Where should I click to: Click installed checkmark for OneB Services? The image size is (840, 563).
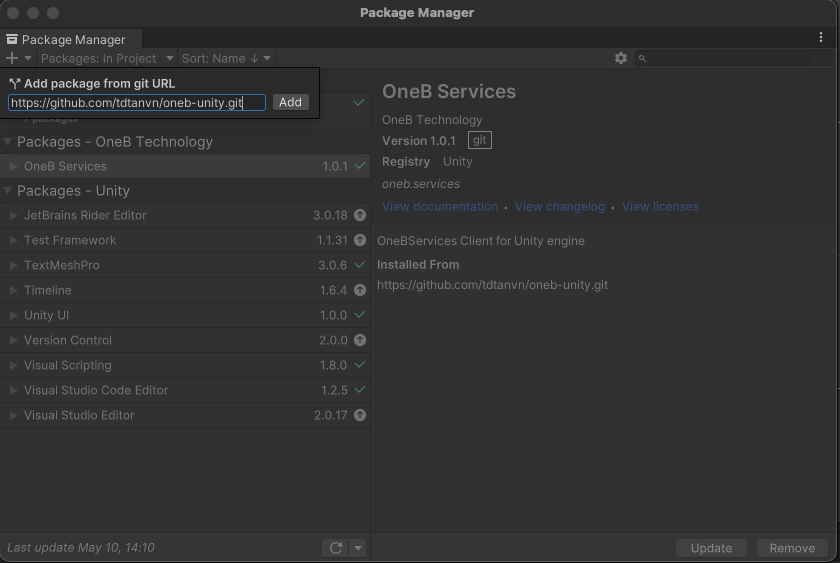(360, 166)
